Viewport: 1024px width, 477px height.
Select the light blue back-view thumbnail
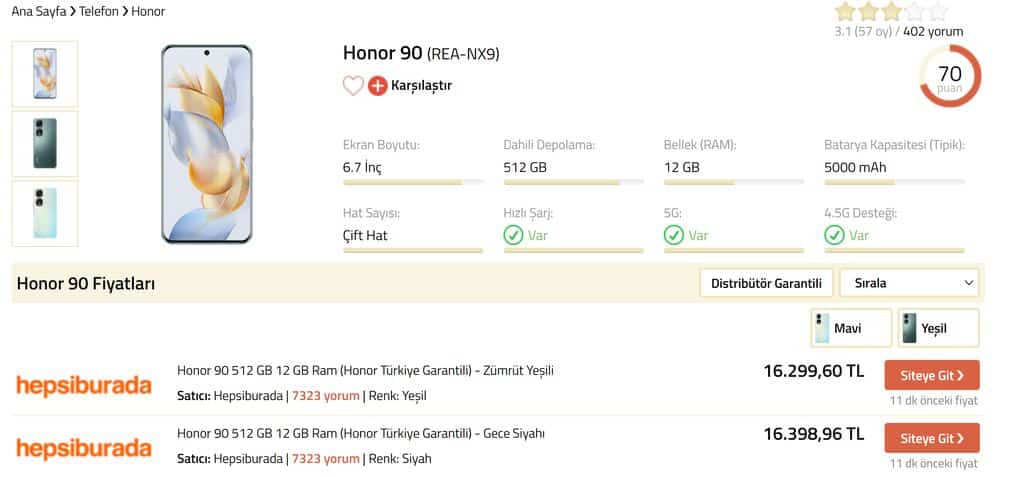[45, 214]
